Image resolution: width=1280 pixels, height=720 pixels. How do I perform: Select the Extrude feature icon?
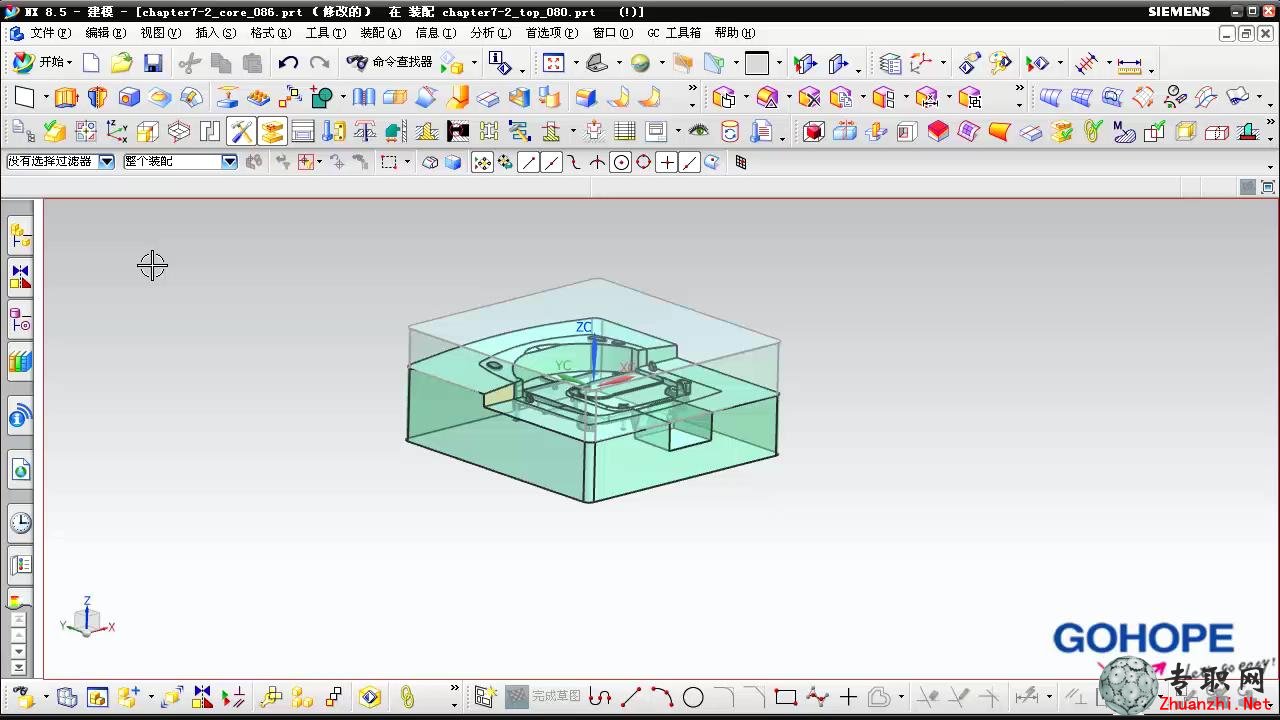click(66, 97)
